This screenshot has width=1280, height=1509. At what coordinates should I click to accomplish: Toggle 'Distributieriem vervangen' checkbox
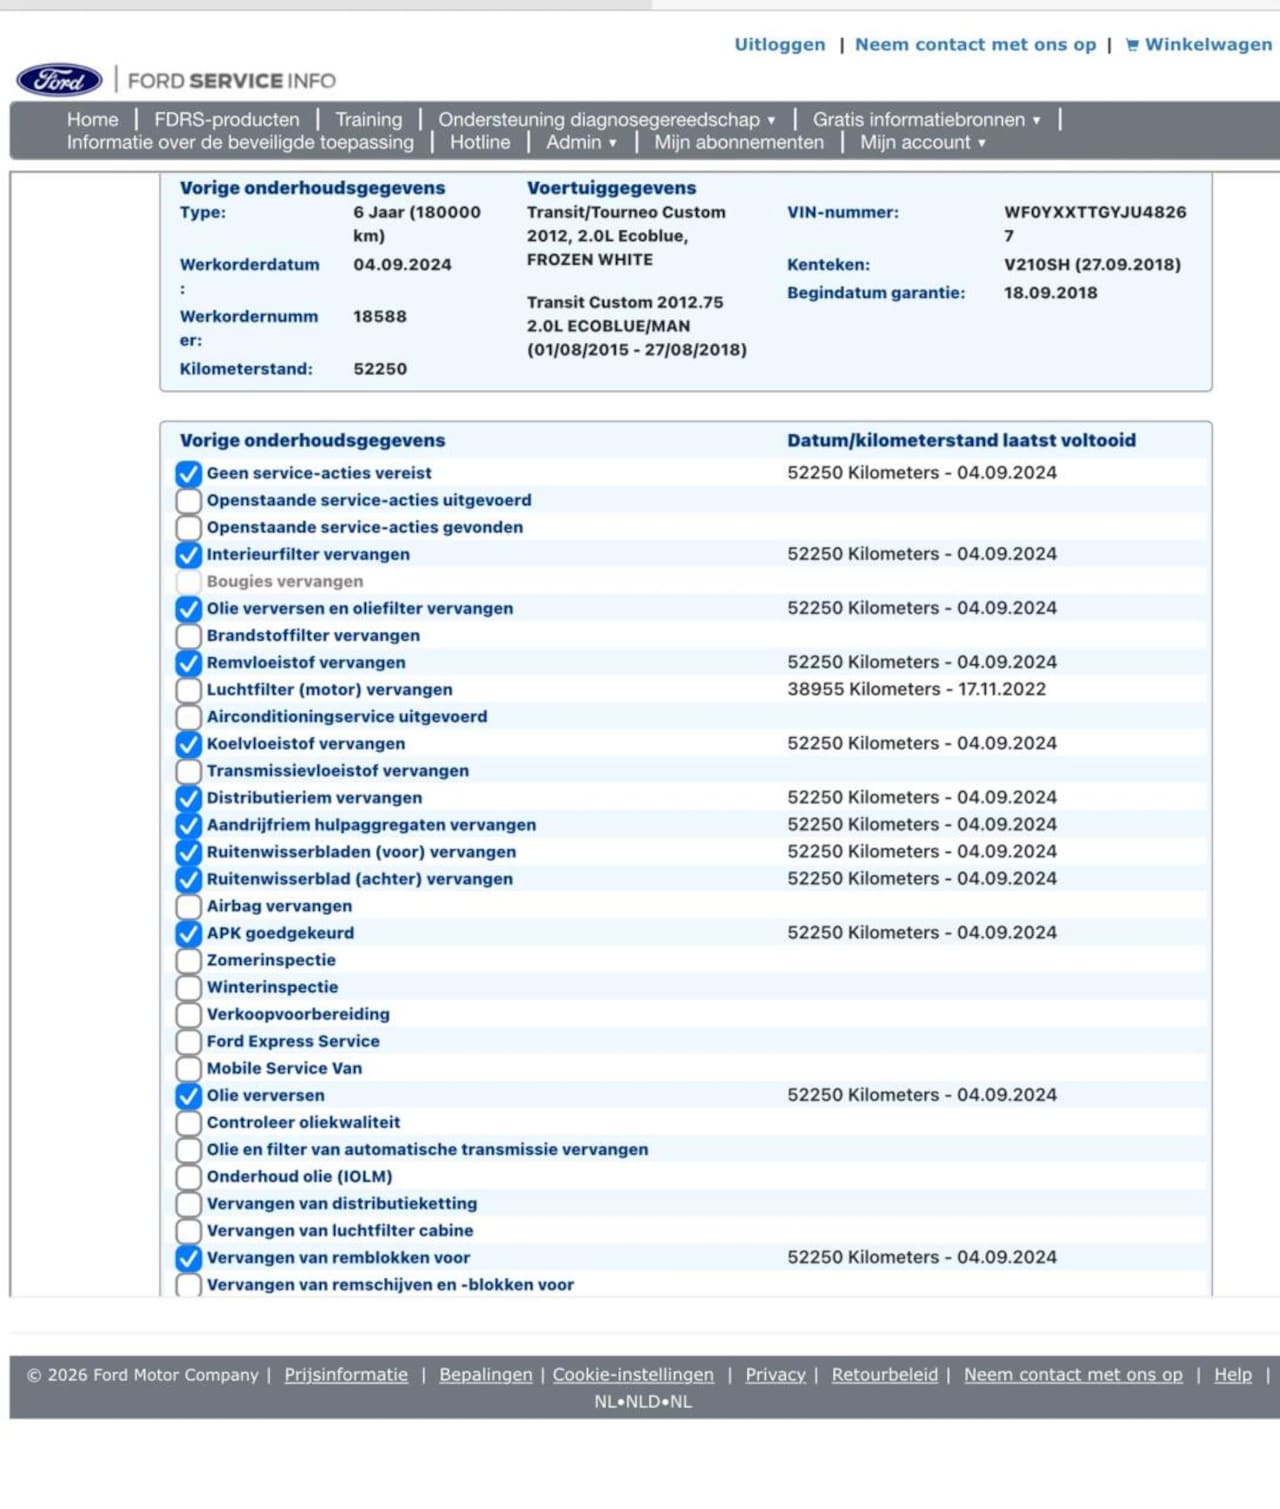click(188, 798)
